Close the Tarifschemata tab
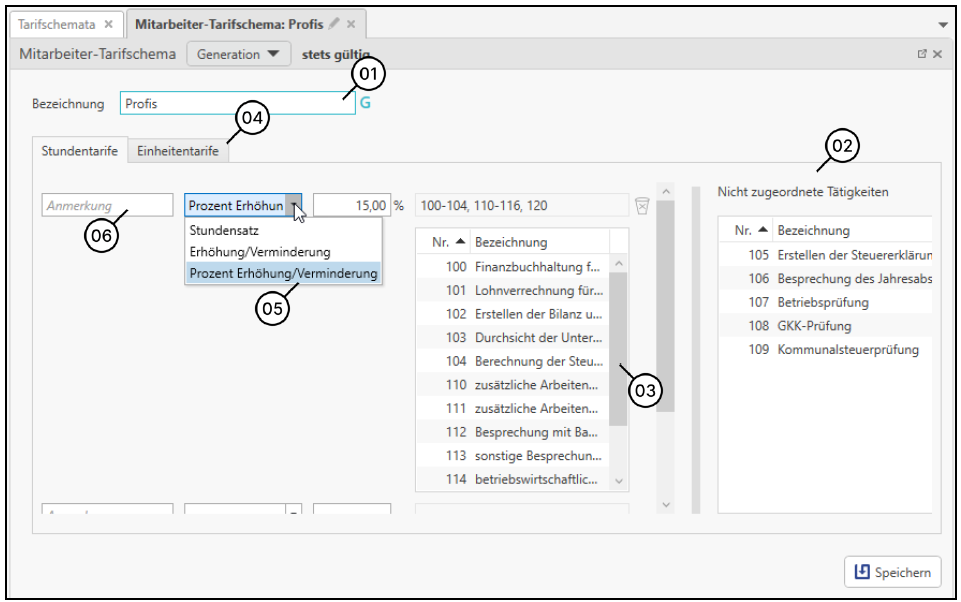961x602 pixels. click(x=109, y=23)
